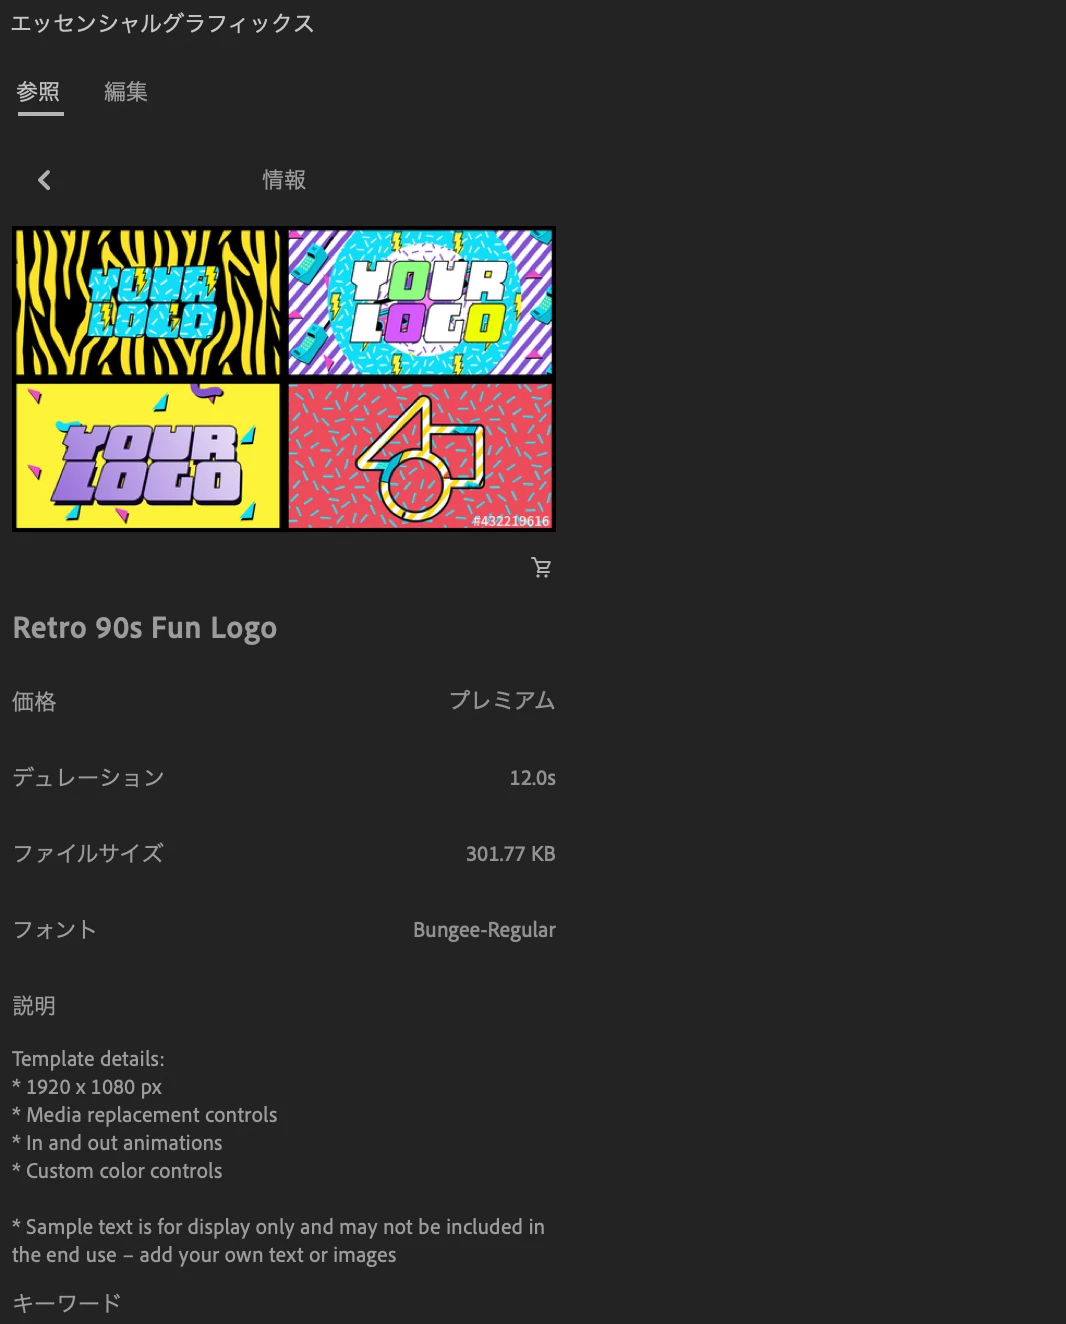Click the Retro 90s Fun Logo title
The width and height of the screenshot is (1066, 1324).
point(145,628)
